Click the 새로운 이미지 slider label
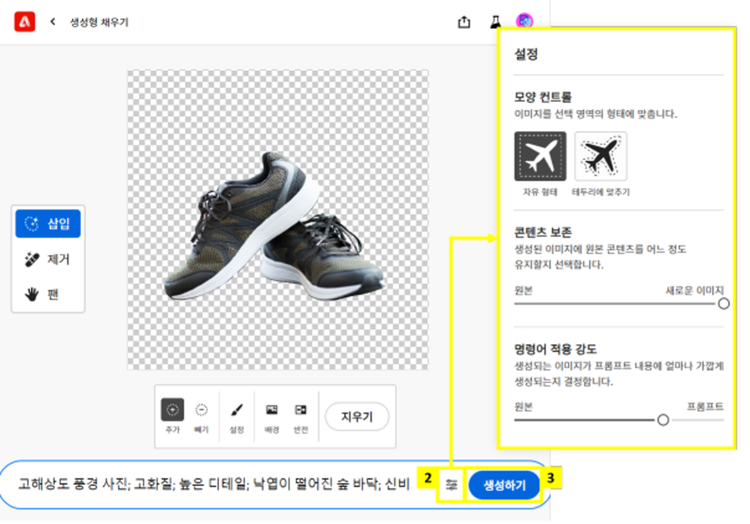Screen dimensions: 750x524 695,290
